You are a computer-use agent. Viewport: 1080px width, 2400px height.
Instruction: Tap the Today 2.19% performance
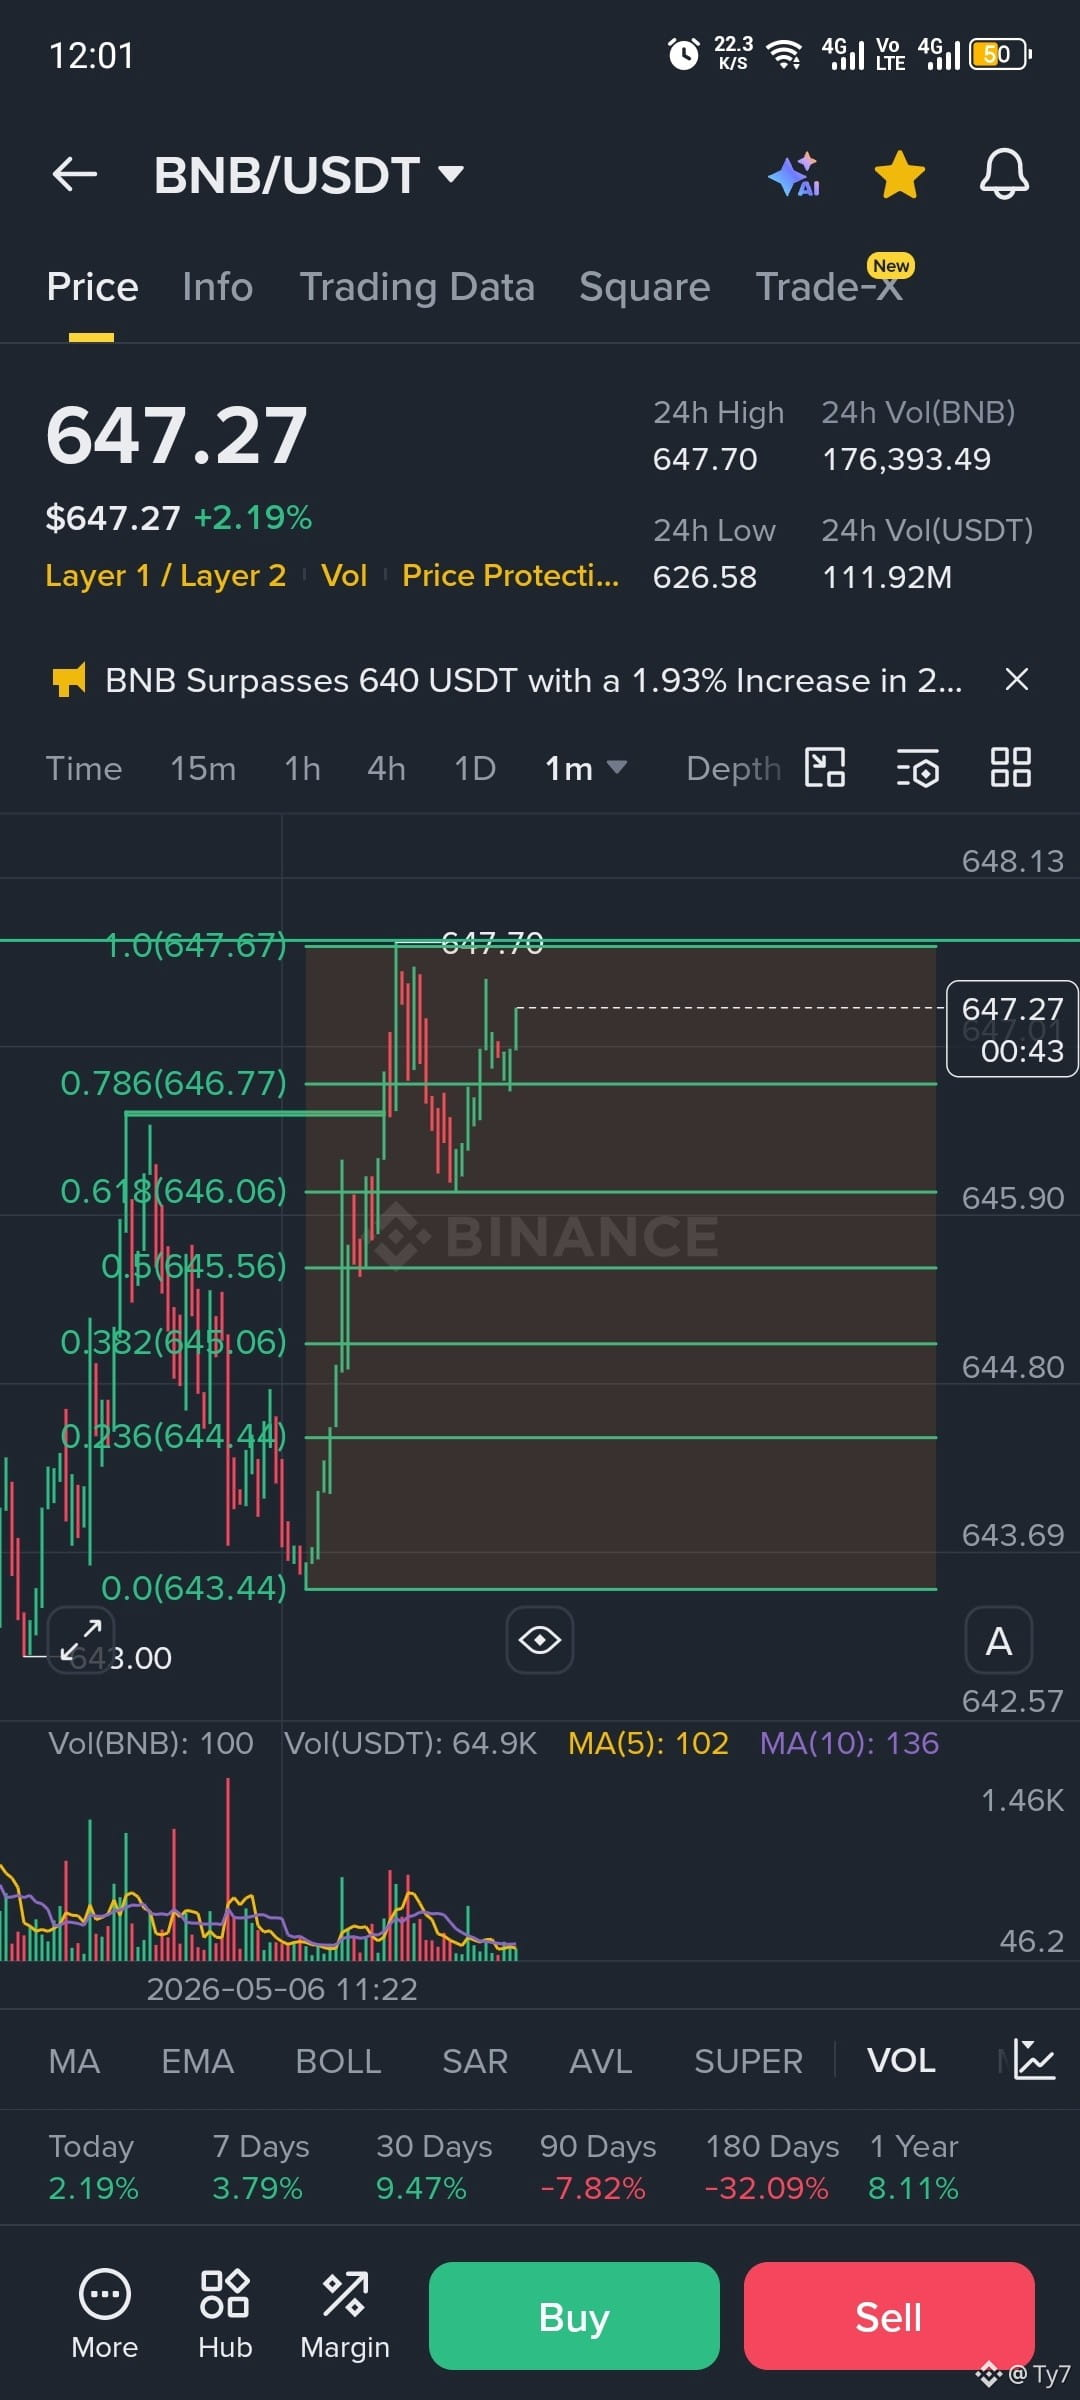pos(93,2167)
